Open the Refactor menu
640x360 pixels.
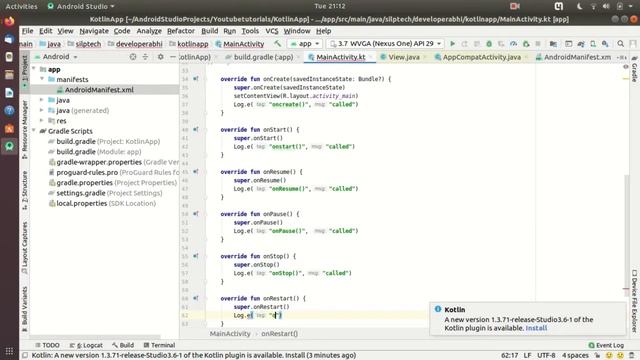[x=181, y=31]
